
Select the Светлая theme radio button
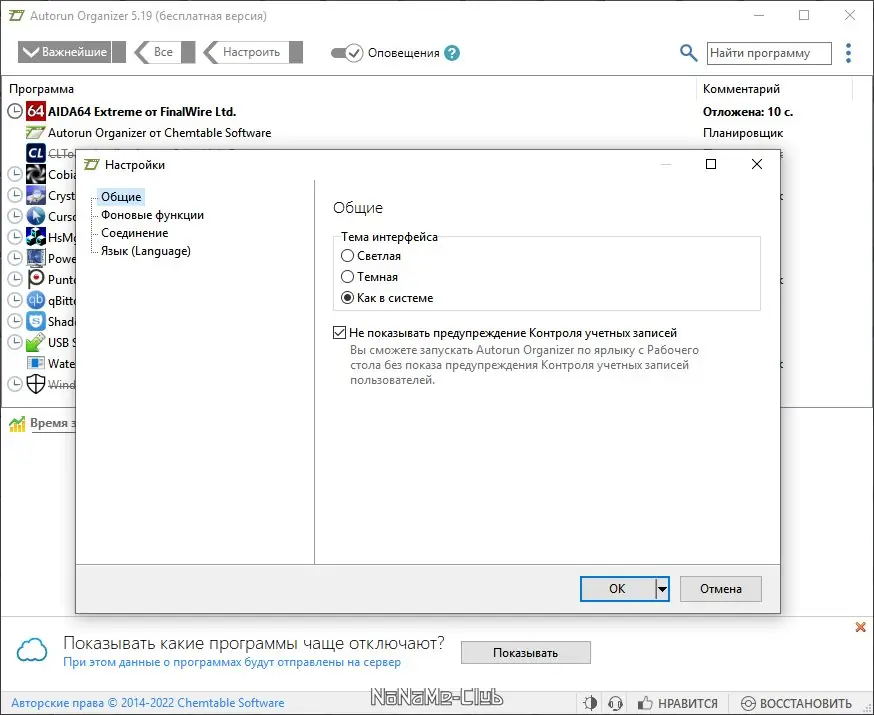347,256
